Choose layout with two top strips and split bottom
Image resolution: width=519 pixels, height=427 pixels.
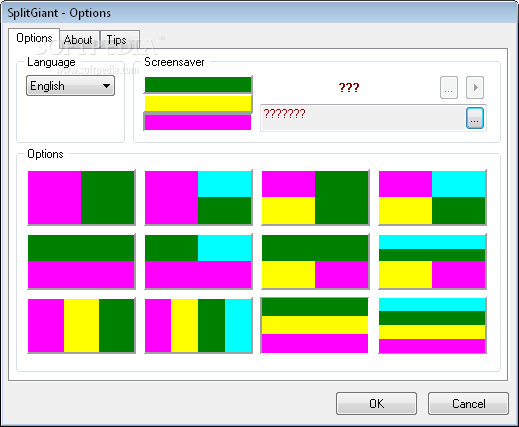tap(432, 261)
